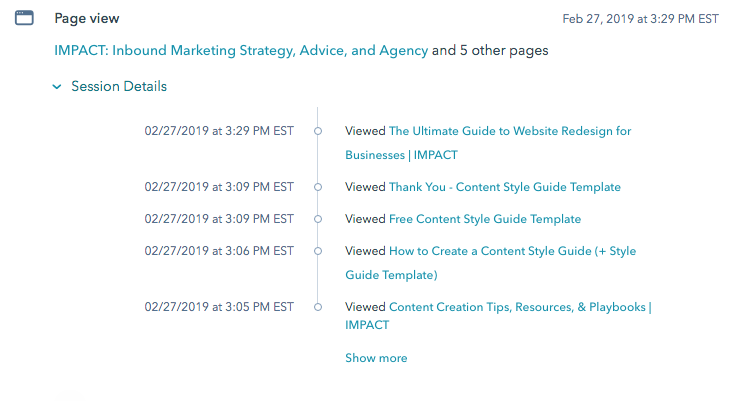733x401 pixels.
Task: Click the Page view browser window icon
Action: (x=24, y=18)
